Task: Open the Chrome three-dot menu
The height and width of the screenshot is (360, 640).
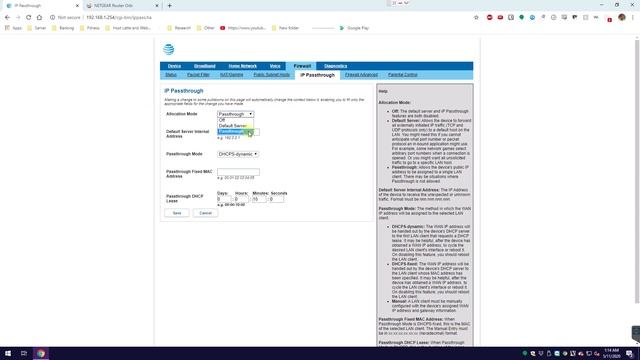Action: [633, 18]
